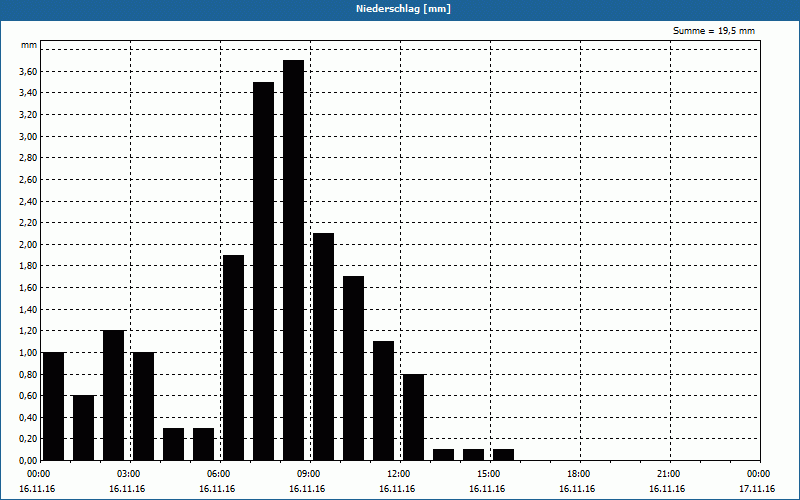Select the 3,20 y-axis label
Screen dimensions: 800x500
click(28, 115)
